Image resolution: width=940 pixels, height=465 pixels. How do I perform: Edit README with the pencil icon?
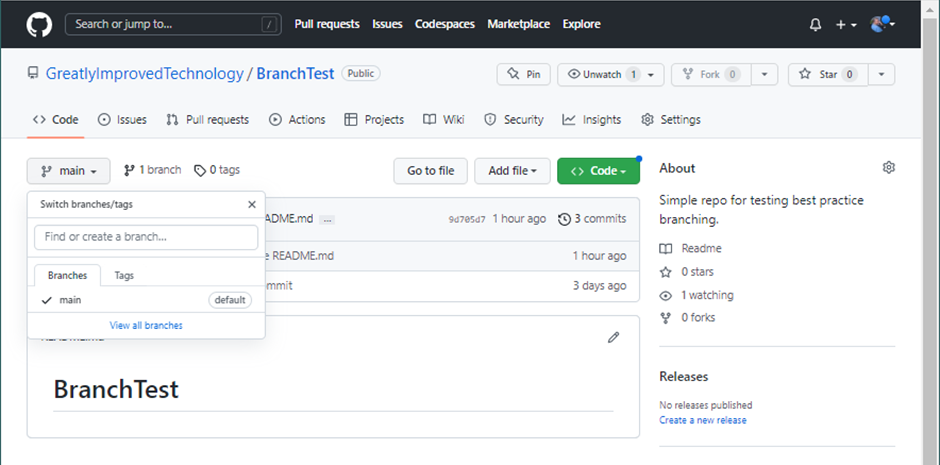[613, 337]
